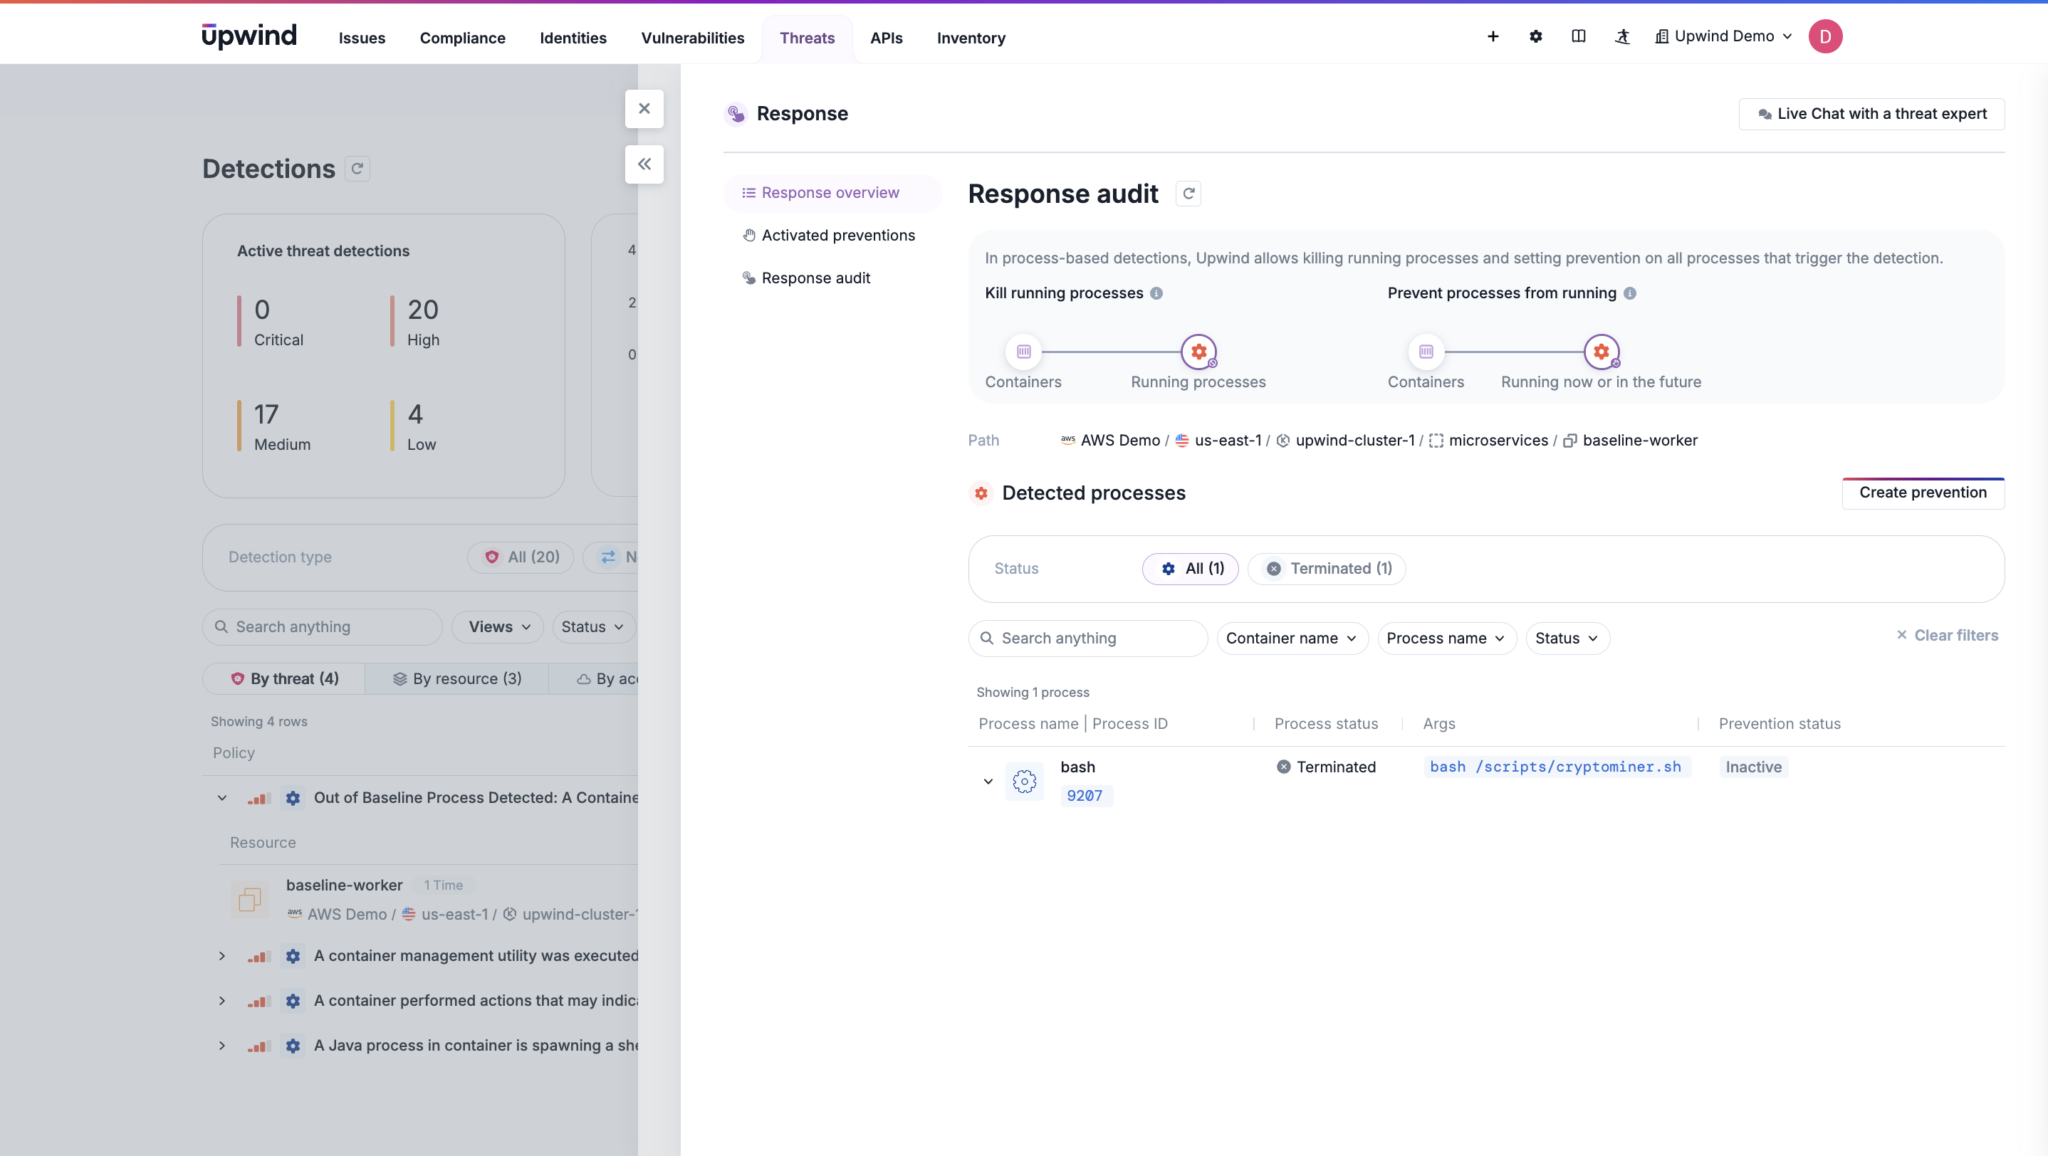2048x1156 pixels.
Task: Select the All (1) status filter
Action: (1190, 568)
